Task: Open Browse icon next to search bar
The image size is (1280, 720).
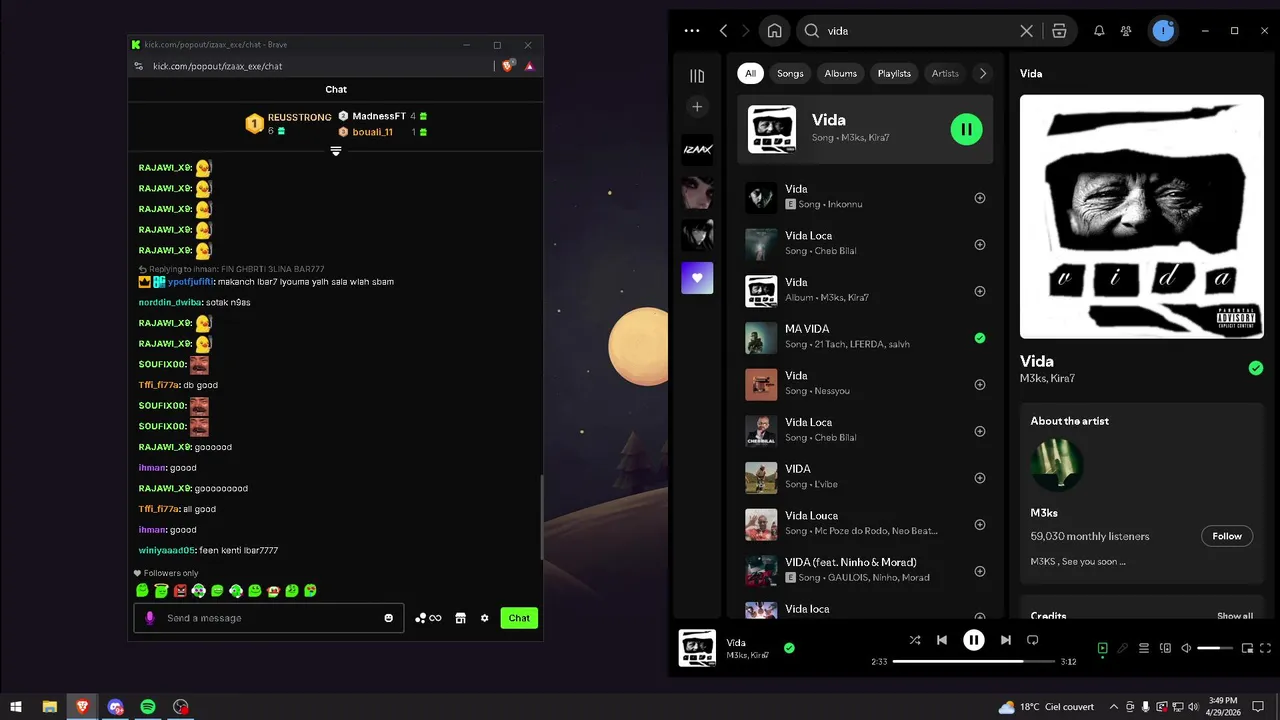Action: [1059, 31]
